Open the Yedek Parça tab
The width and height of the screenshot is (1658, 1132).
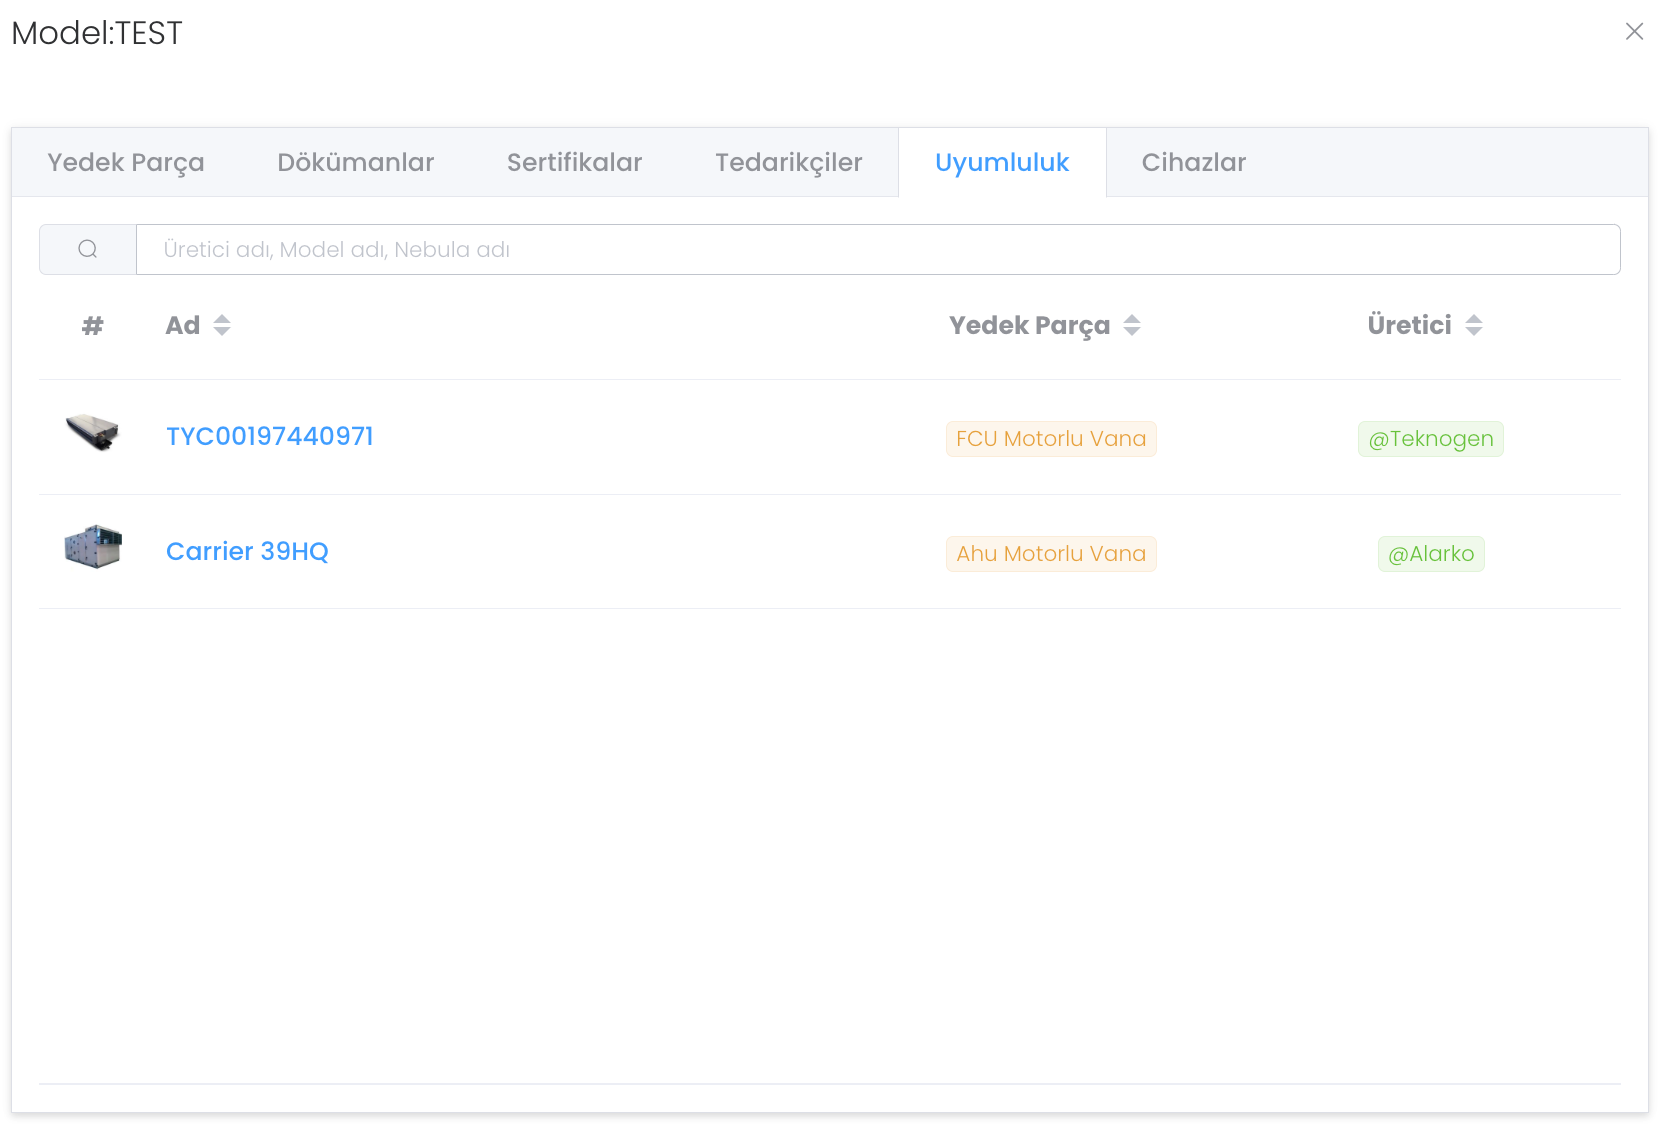126,162
